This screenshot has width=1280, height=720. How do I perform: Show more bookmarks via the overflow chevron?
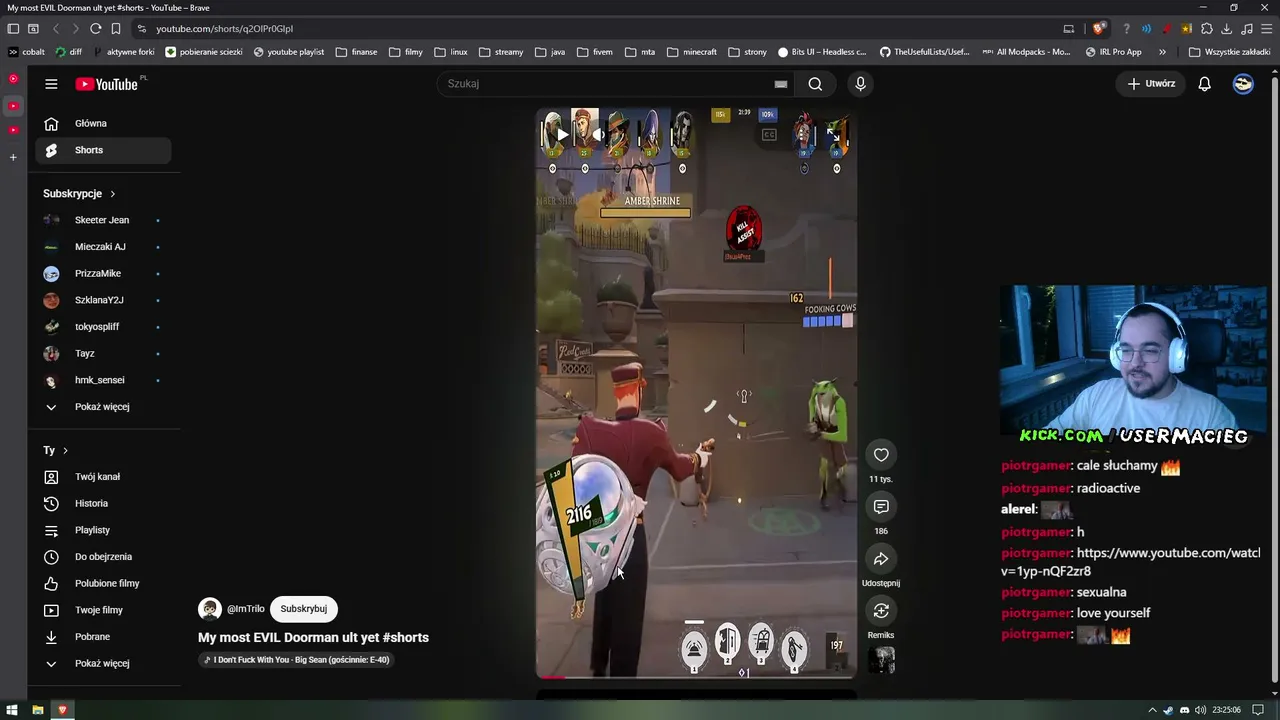pyautogui.click(x=1162, y=52)
